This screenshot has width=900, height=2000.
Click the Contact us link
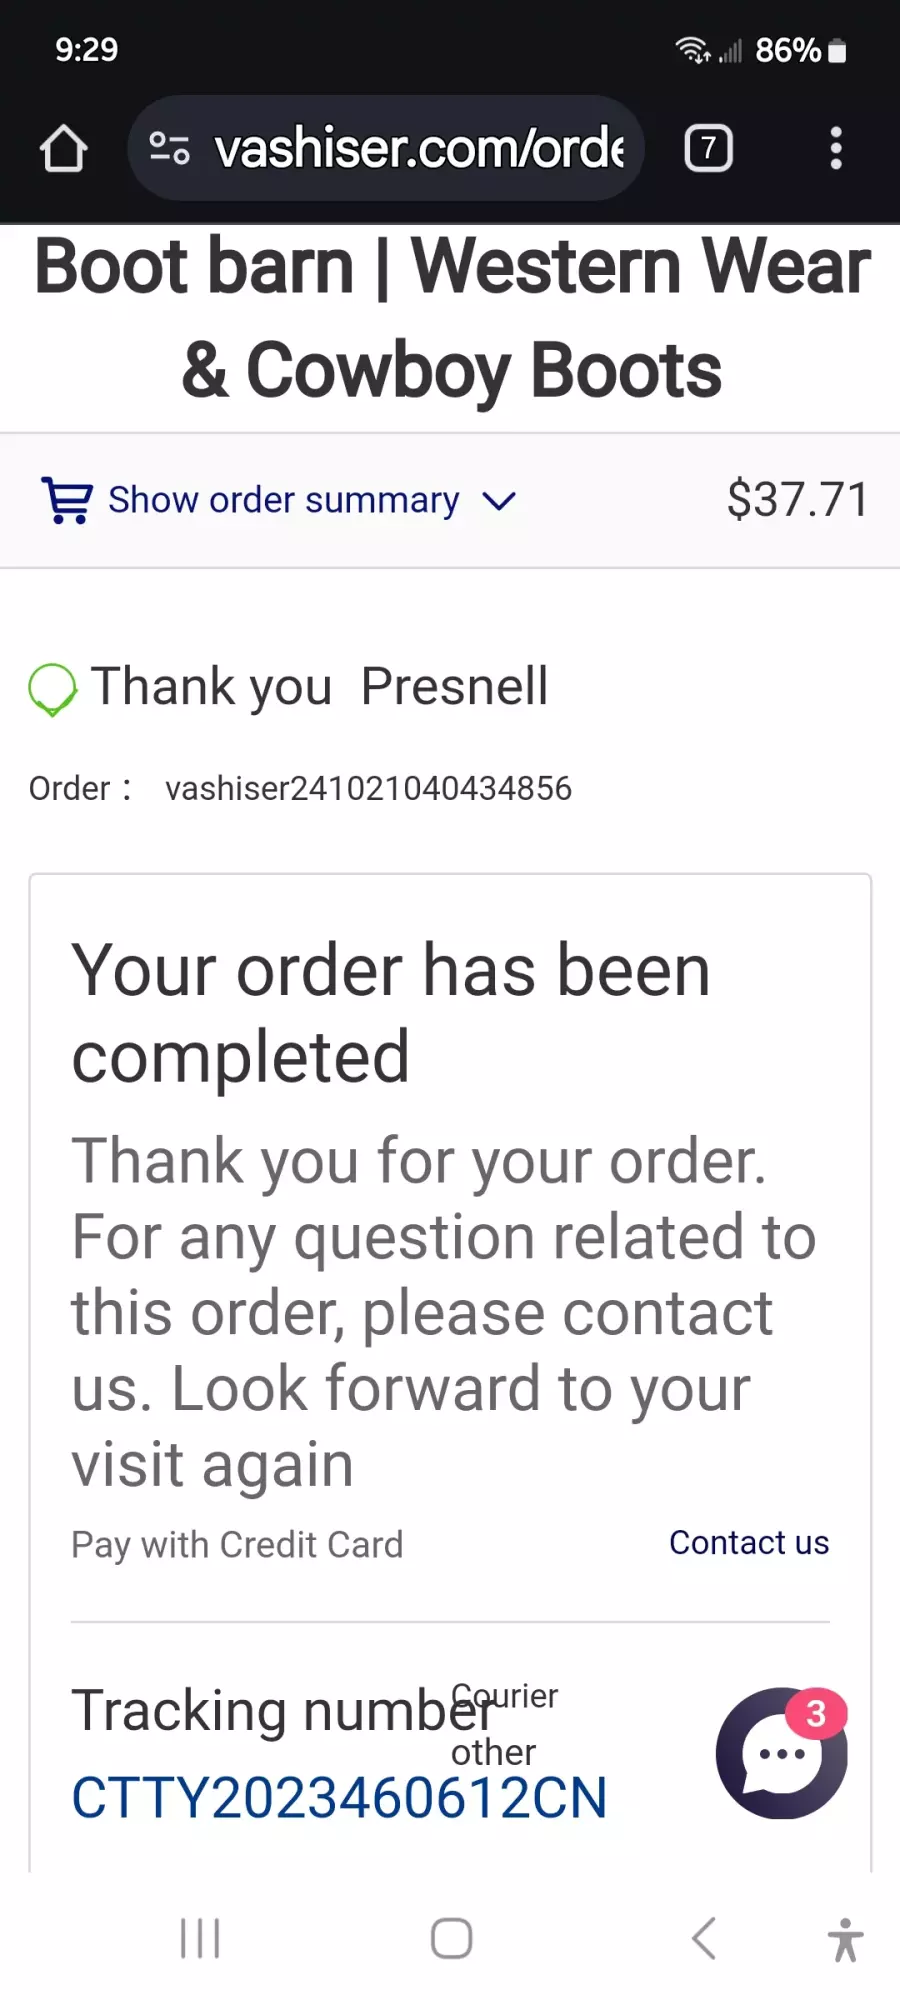point(749,1542)
